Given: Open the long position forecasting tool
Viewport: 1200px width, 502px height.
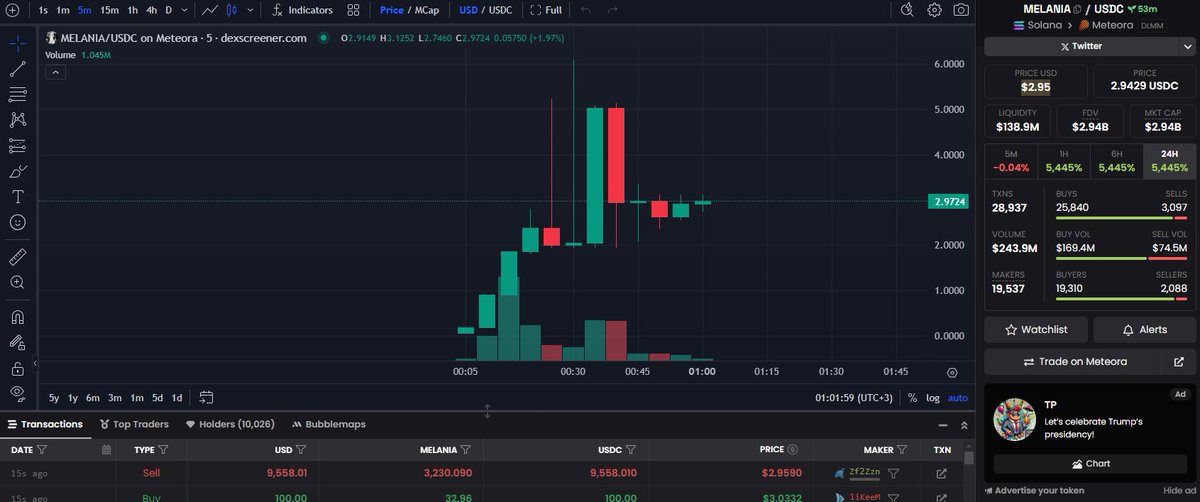Looking at the screenshot, I should (17, 146).
